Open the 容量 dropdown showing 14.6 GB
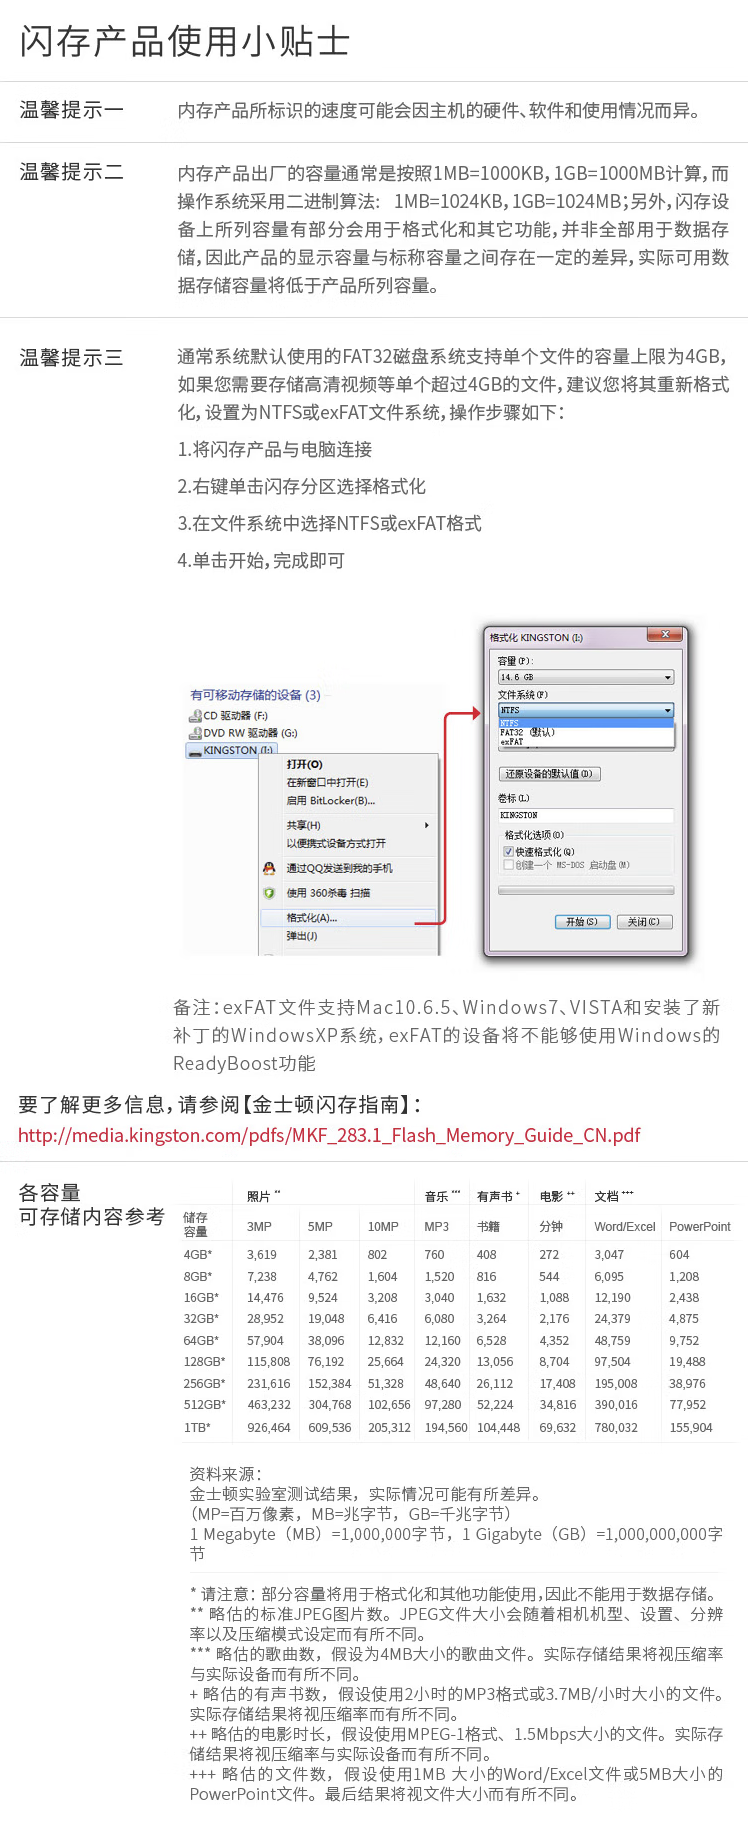Viewport: 754px width, 1830px height. [586, 677]
